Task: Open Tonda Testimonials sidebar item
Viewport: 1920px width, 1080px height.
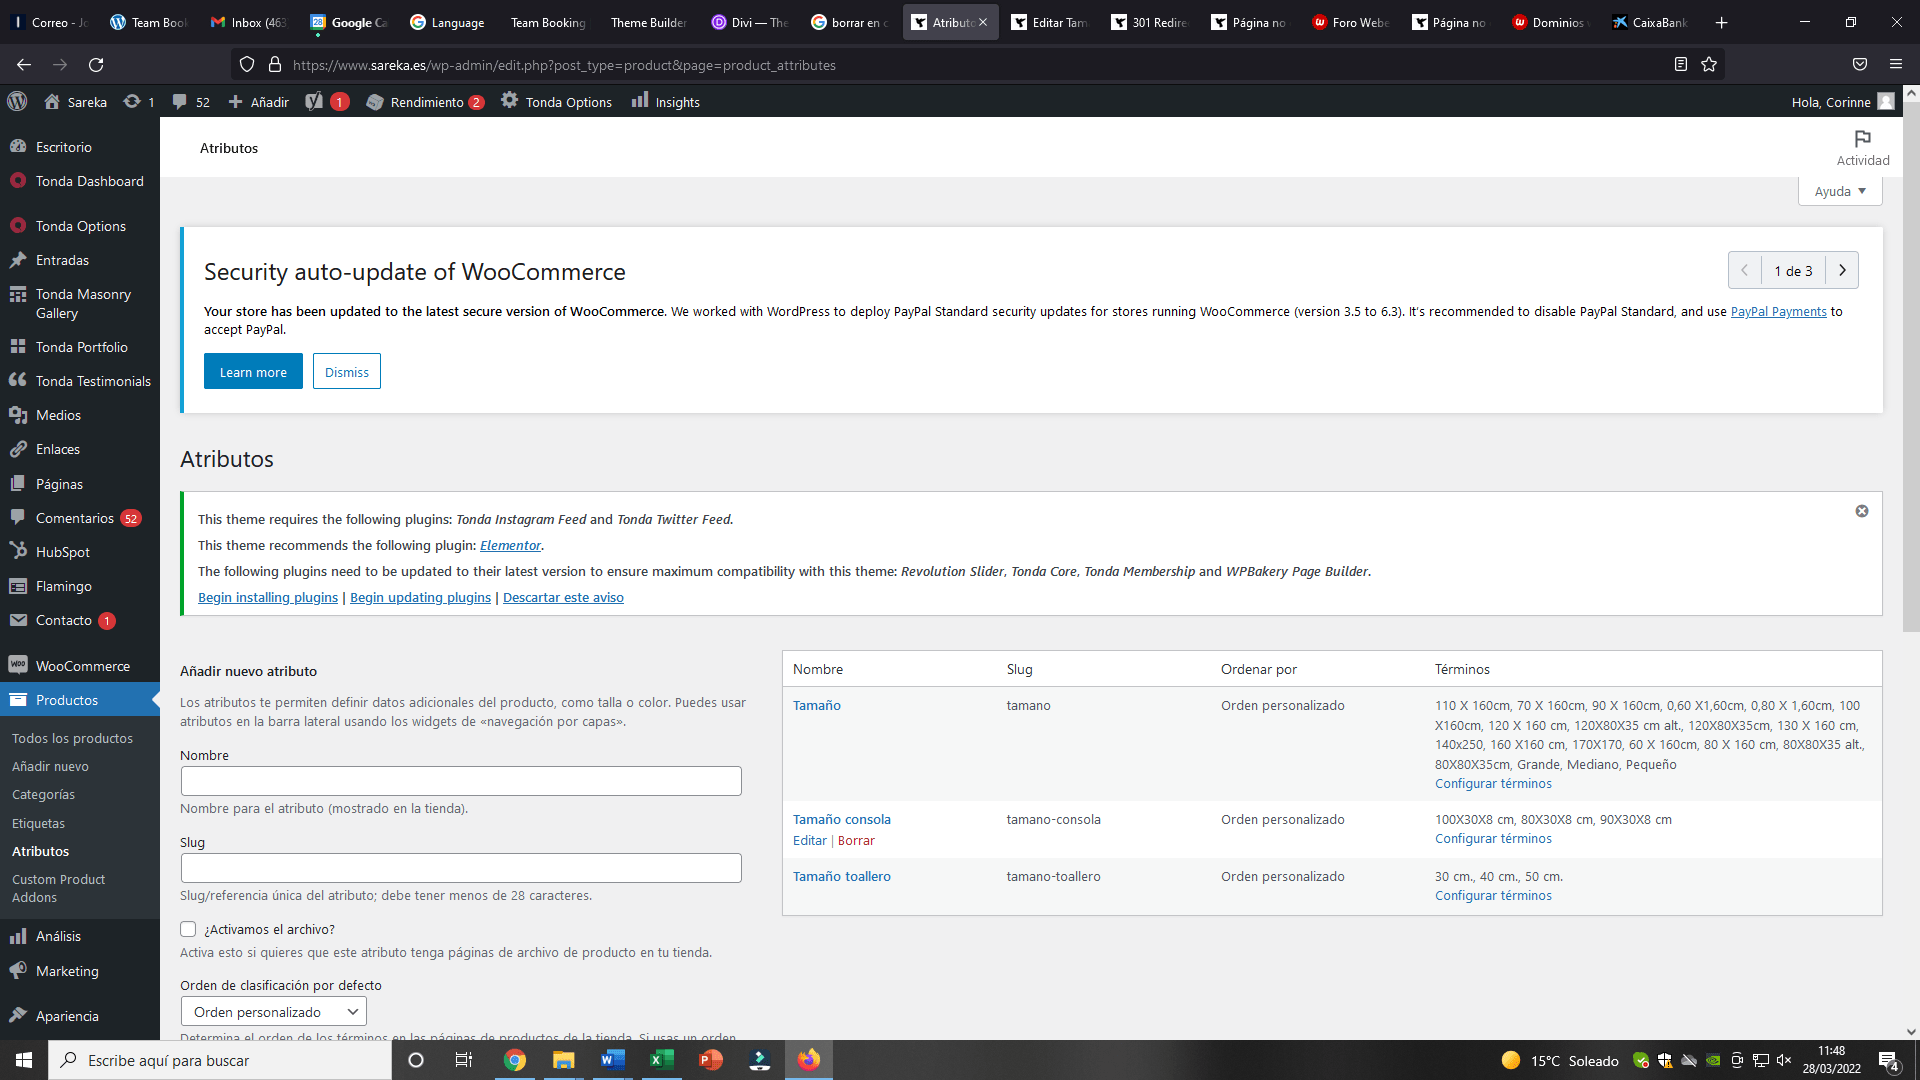Action: tap(80, 381)
